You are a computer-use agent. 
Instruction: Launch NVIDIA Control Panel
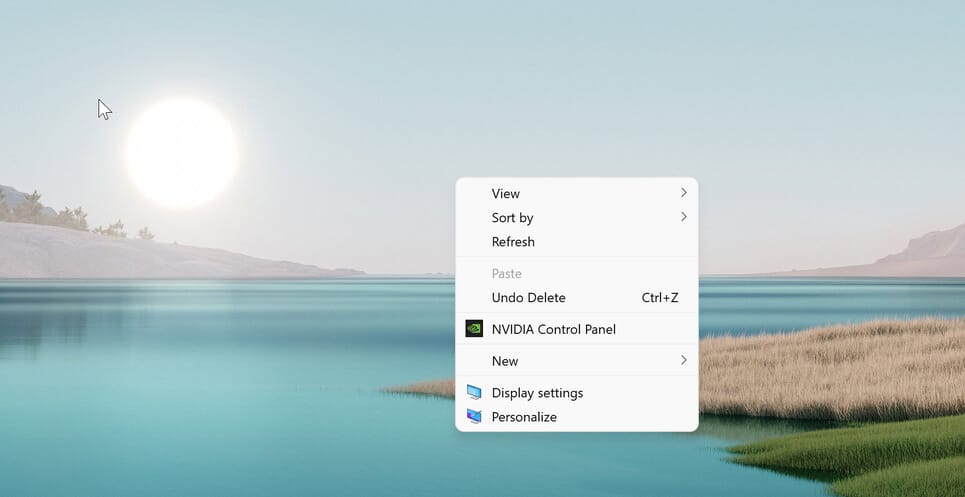(553, 330)
